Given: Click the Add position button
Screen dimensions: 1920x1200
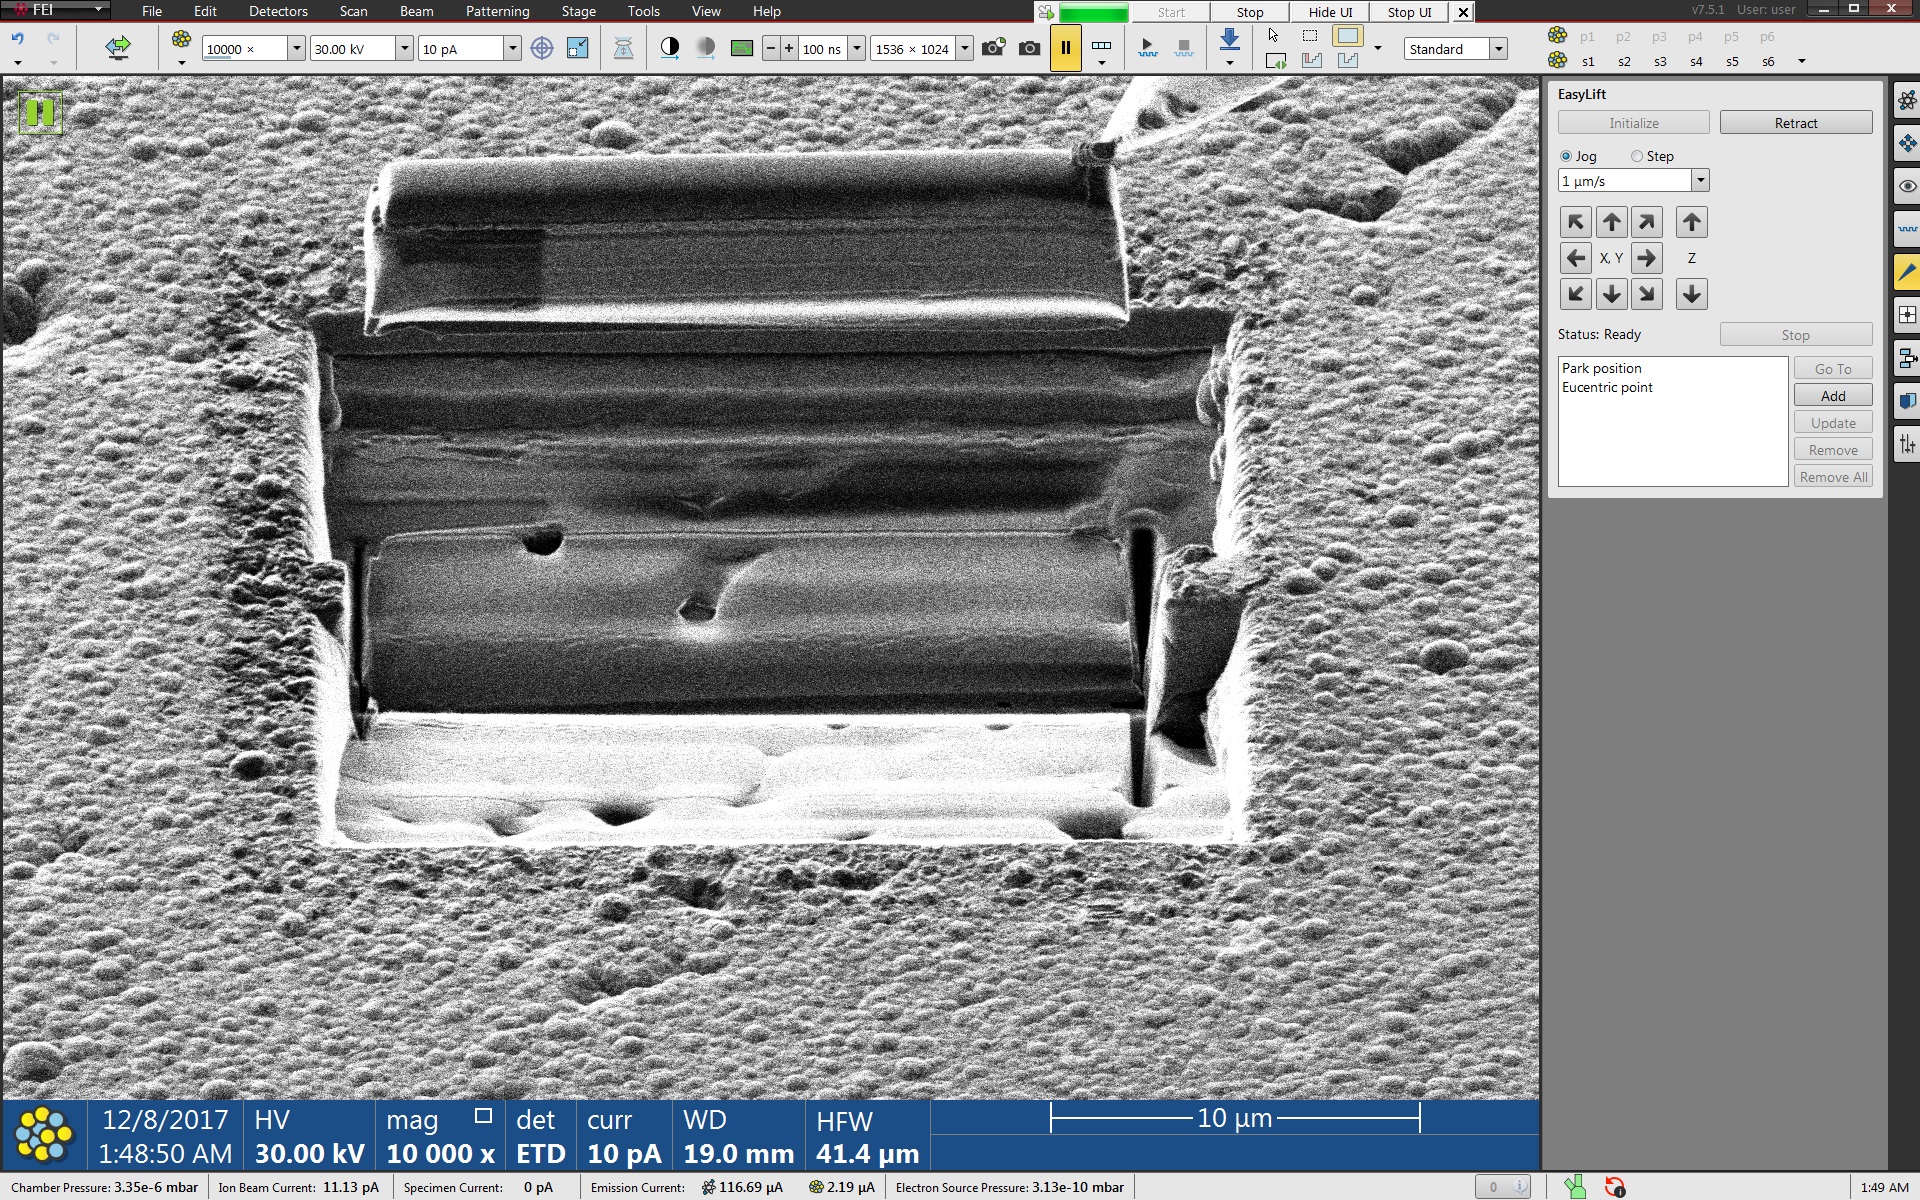Looking at the screenshot, I should (1832, 396).
